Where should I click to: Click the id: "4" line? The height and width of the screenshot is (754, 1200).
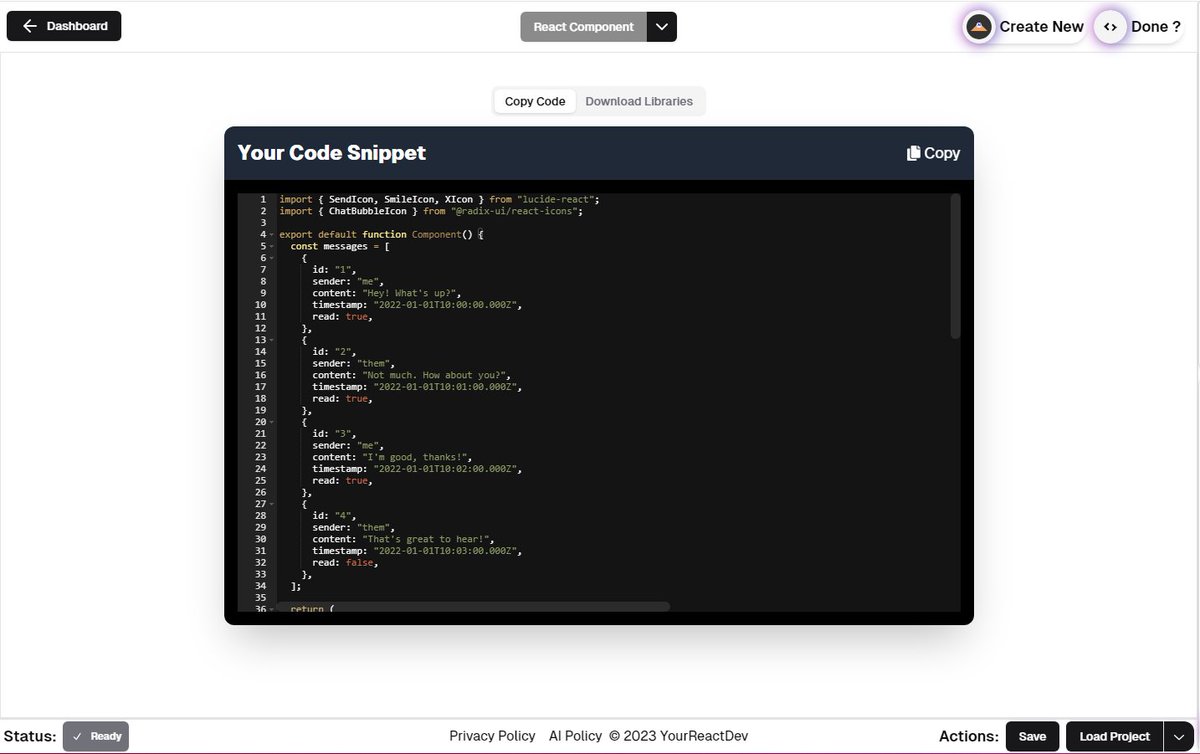click(x=335, y=516)
